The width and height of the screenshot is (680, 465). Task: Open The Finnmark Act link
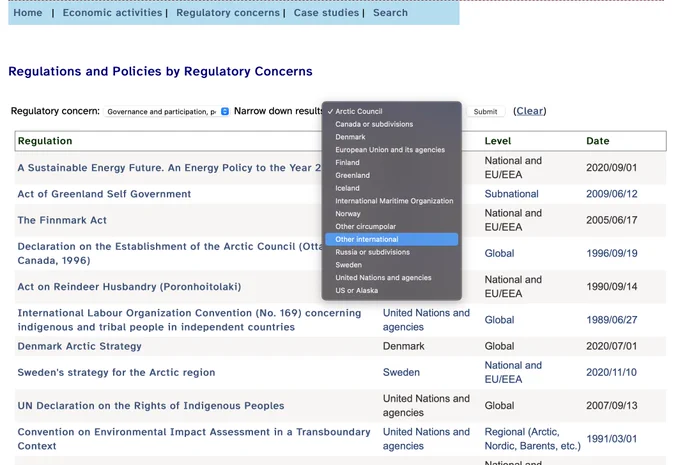click(x=62, y=220)
